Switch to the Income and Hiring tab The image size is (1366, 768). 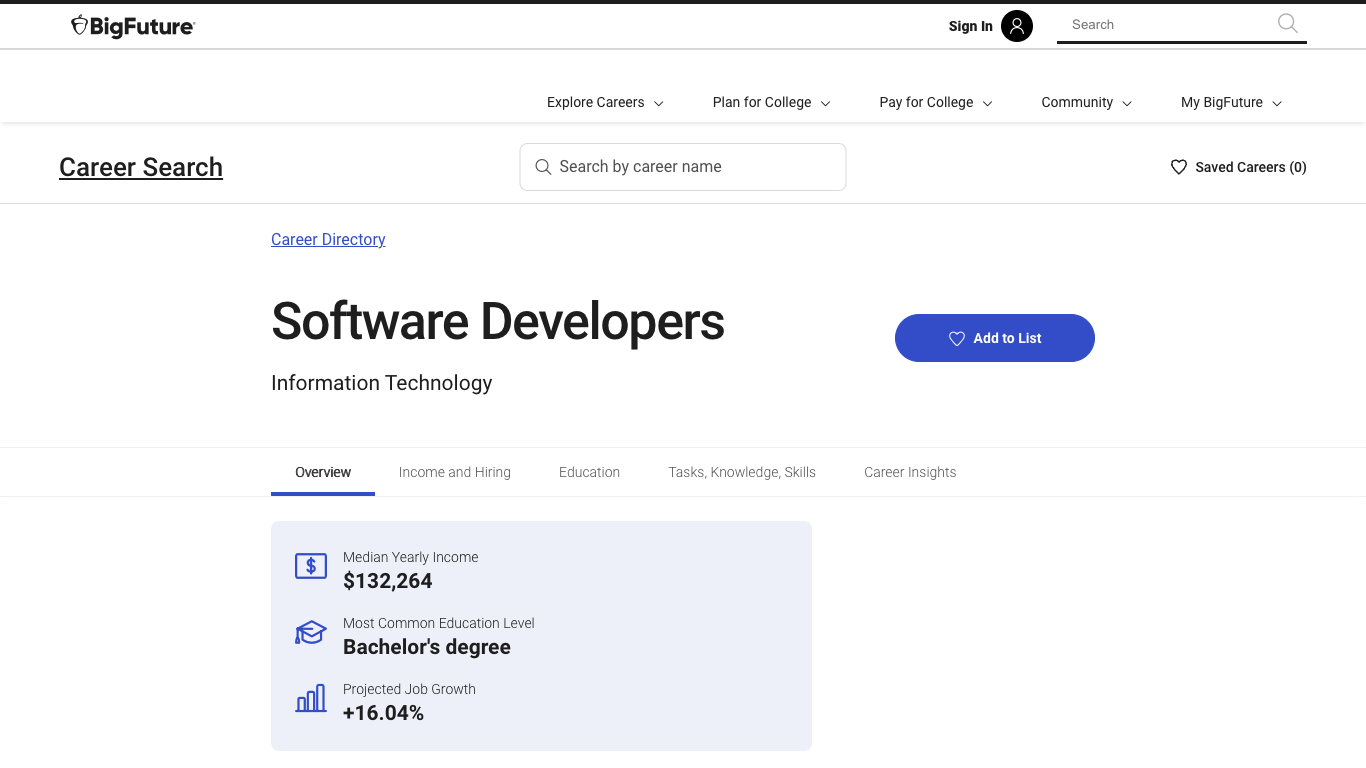click(x=455, y=472)
